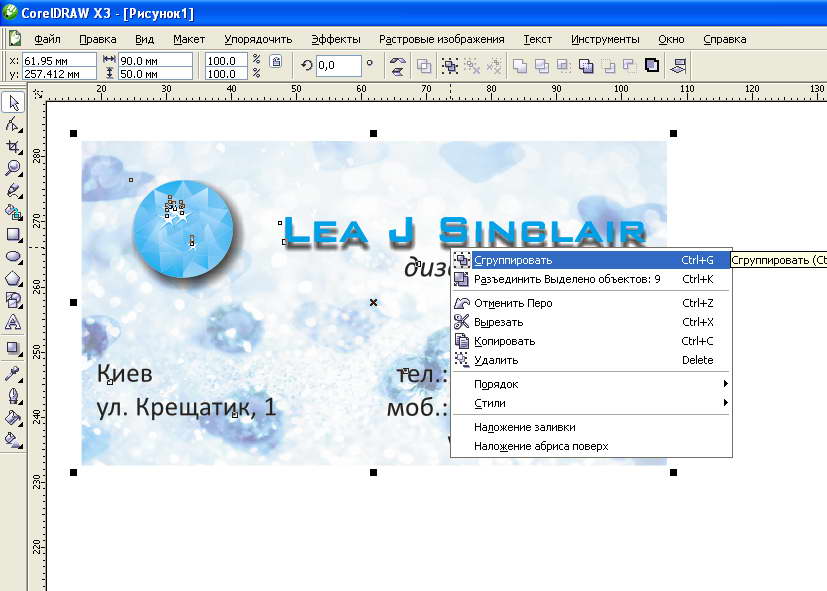Click the rotation angle input field

[340, 66]
